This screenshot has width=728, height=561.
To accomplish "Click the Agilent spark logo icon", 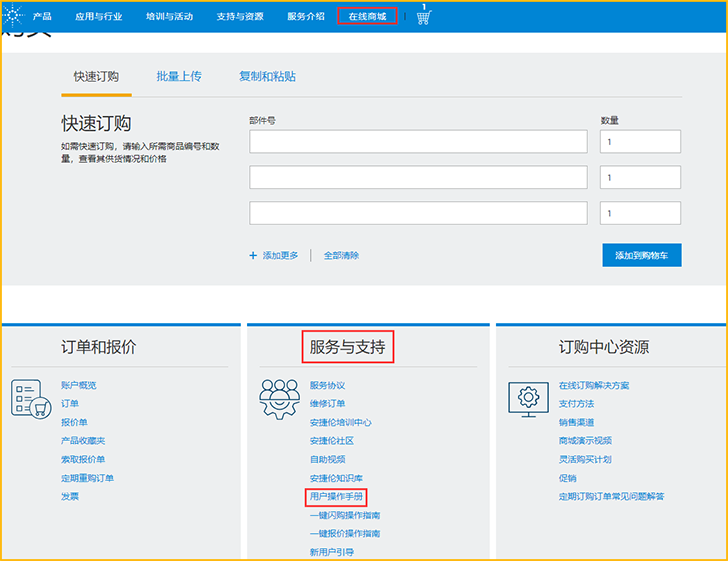I will 14,16.
